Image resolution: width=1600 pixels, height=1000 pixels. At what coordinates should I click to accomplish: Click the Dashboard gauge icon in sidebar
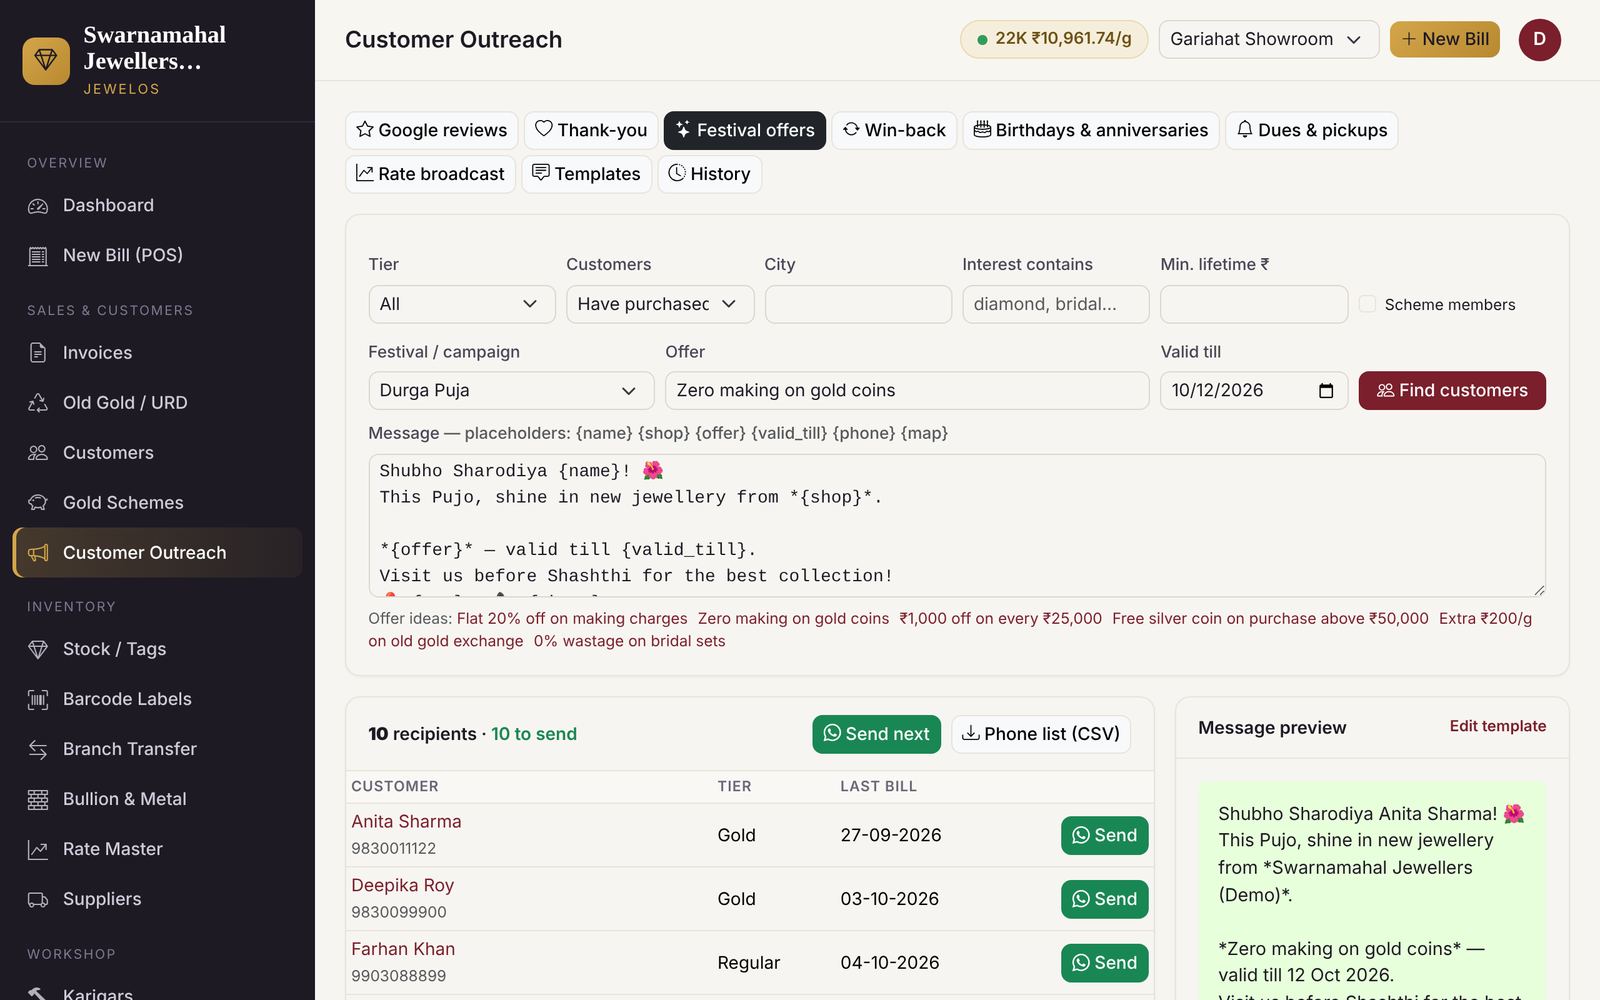point(38,206)
